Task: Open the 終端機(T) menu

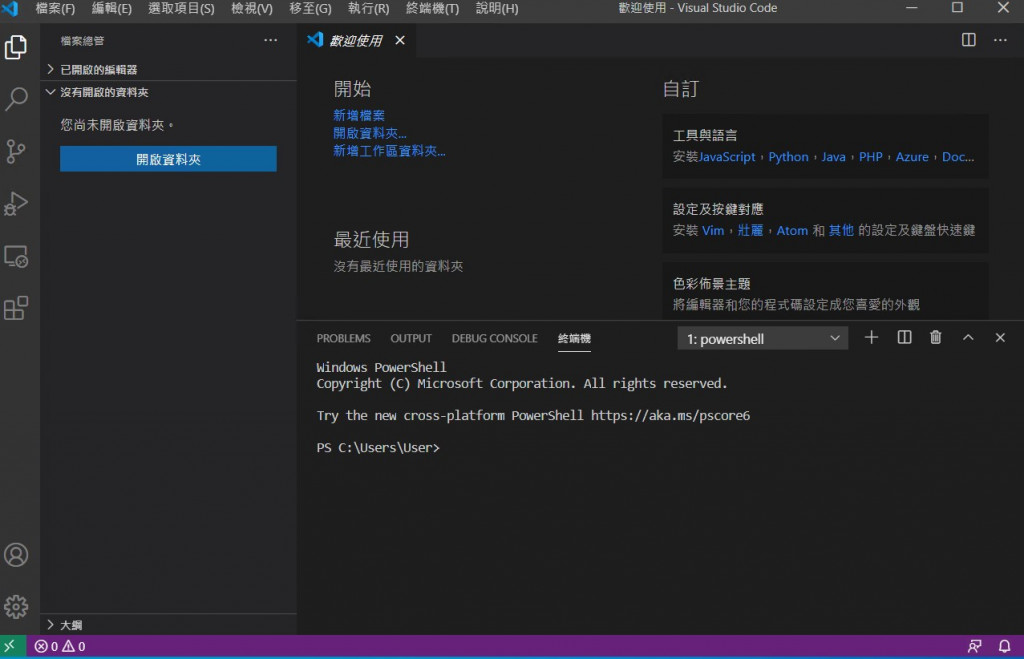Action: [x=432, y=8]
